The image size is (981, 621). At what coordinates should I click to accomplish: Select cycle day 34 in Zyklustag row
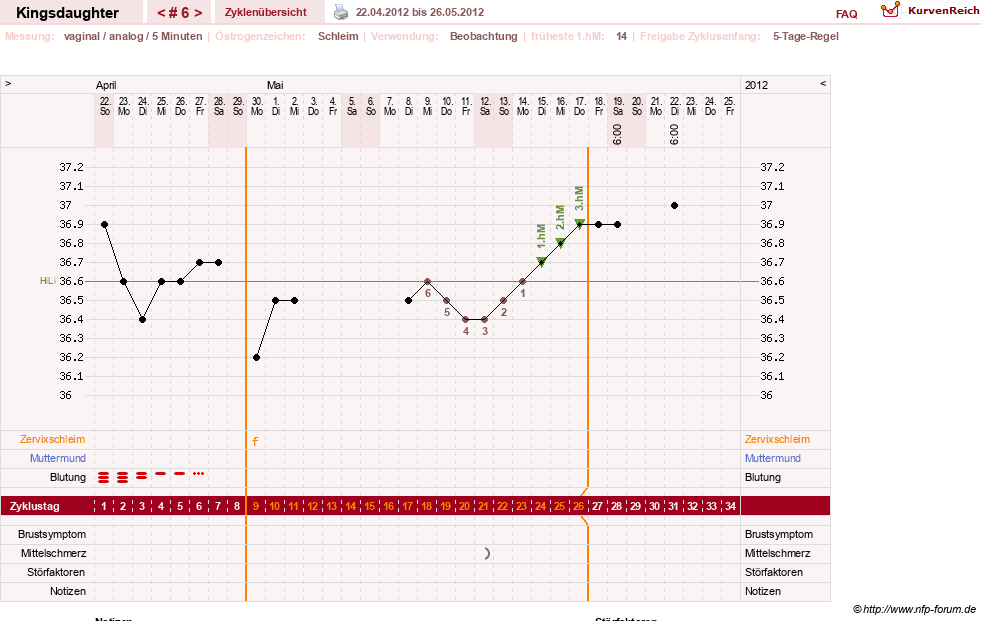(730, 506)
